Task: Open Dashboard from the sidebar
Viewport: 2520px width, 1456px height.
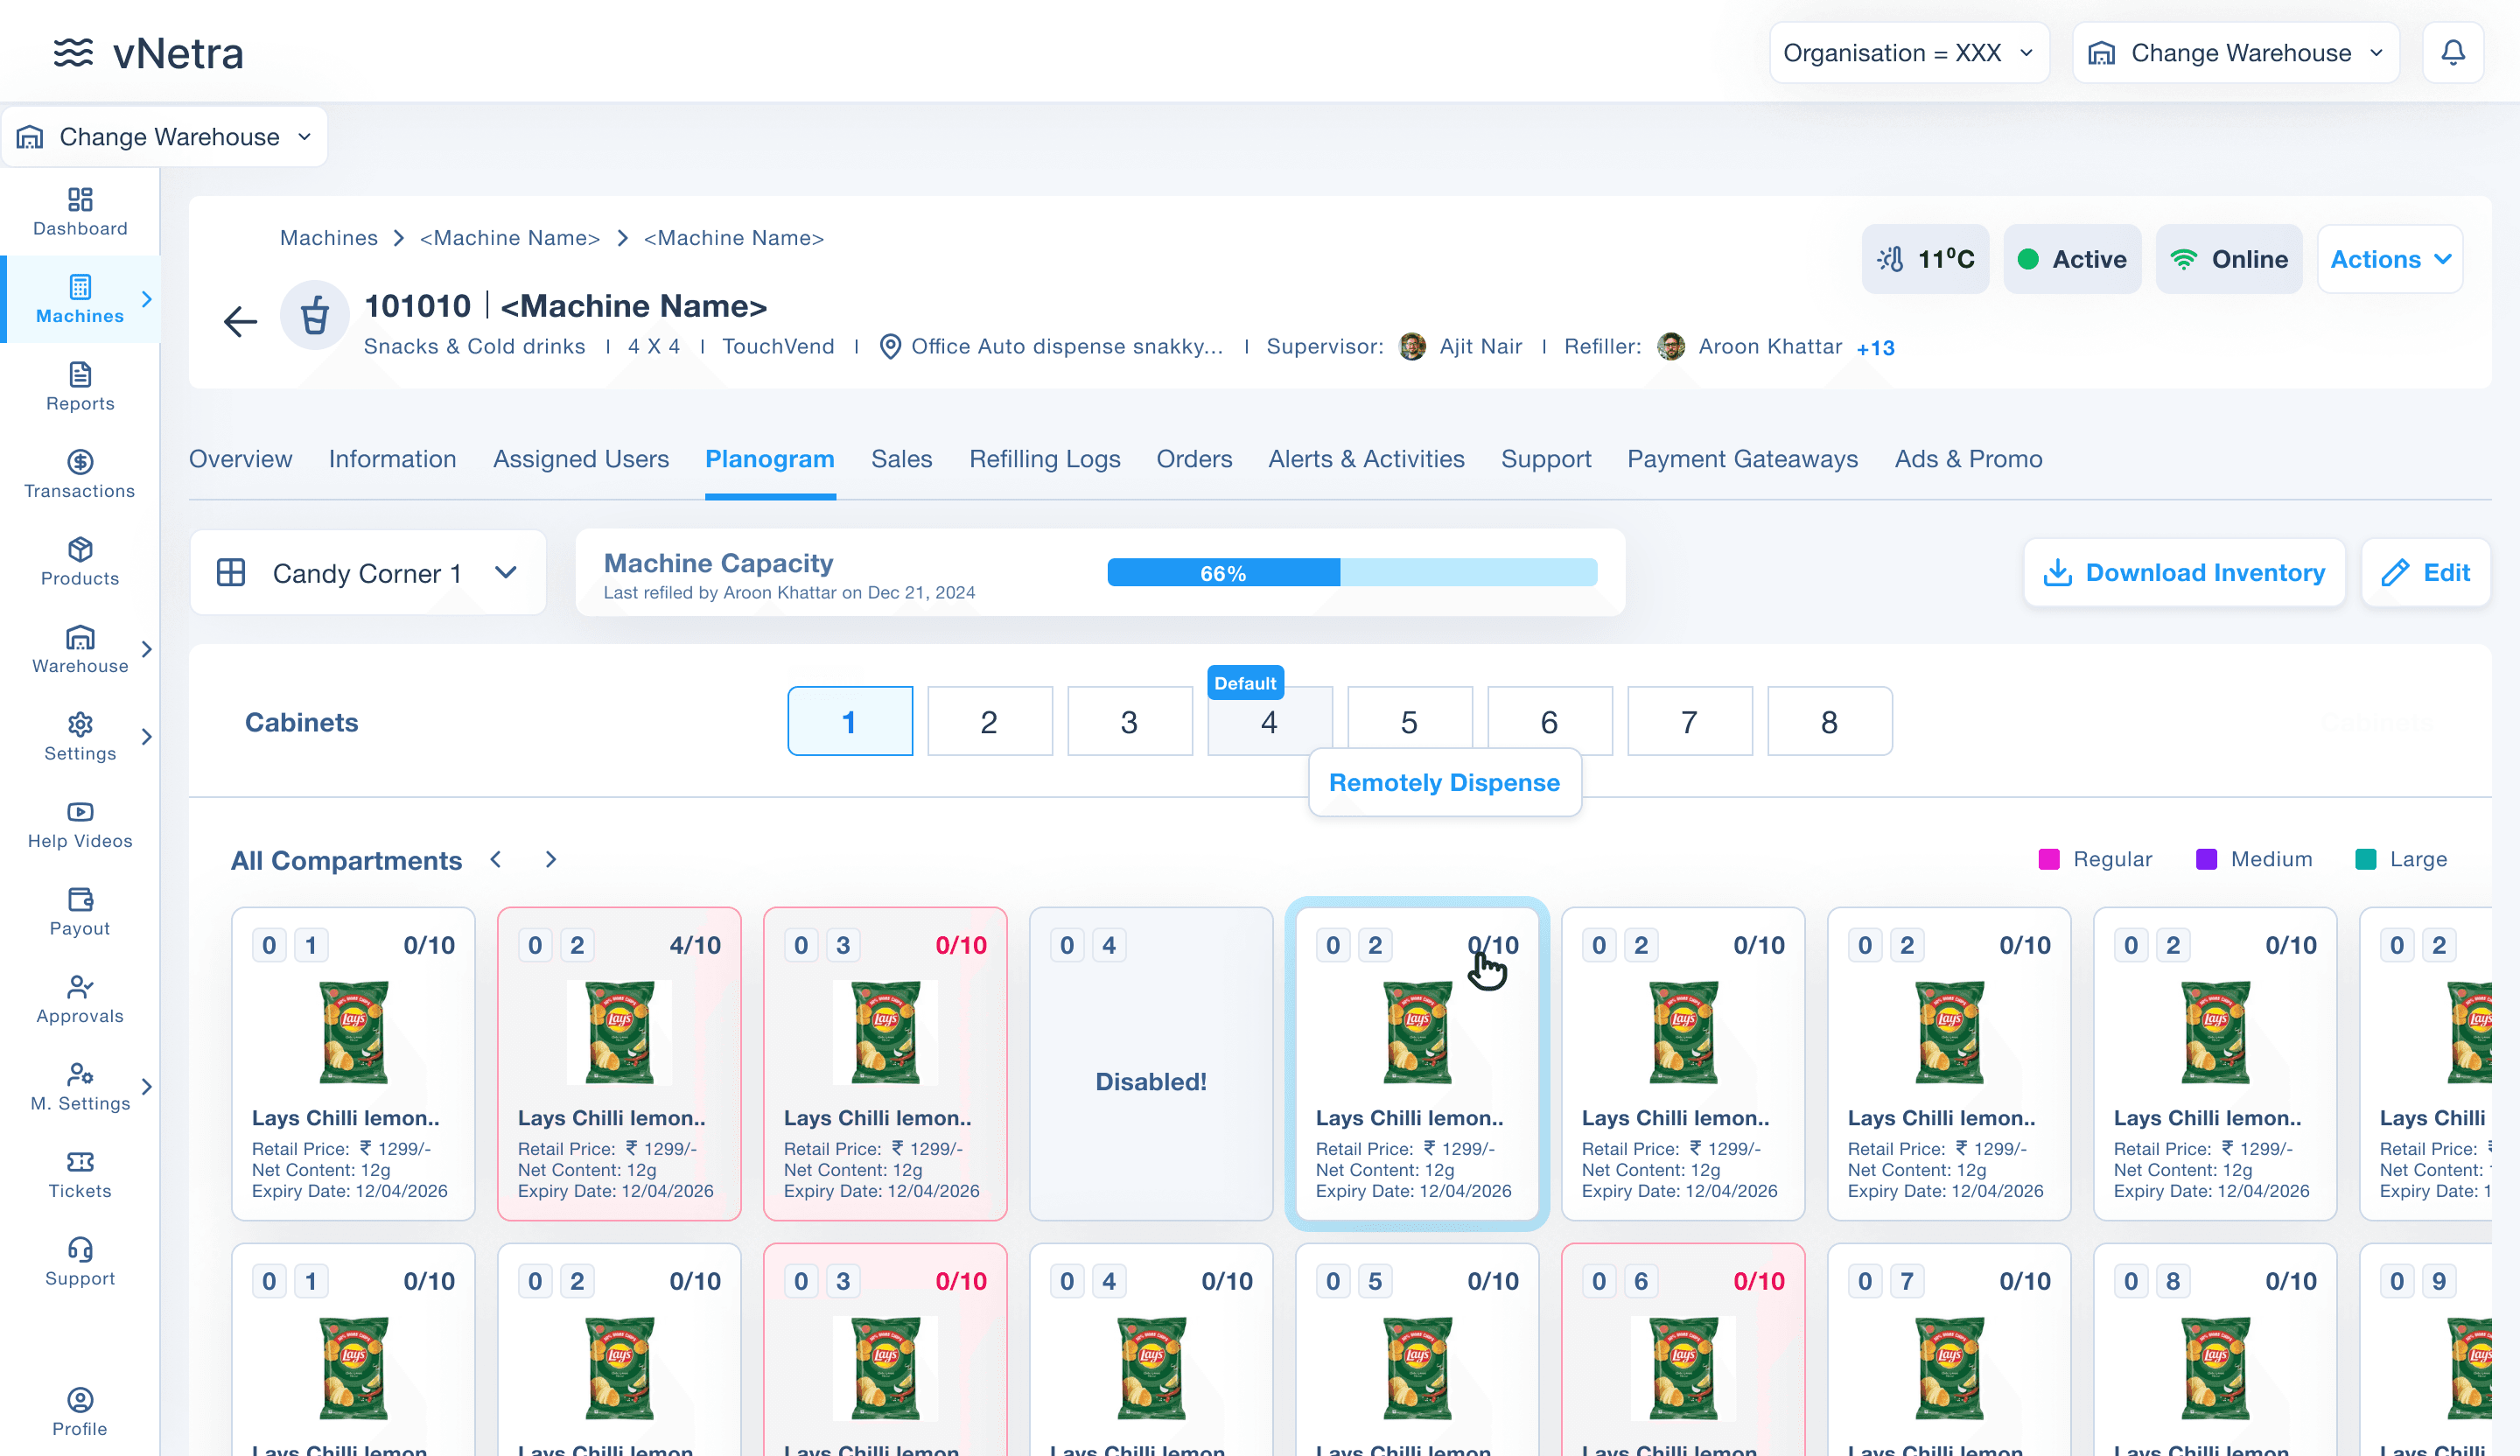Action: point(80,212)
